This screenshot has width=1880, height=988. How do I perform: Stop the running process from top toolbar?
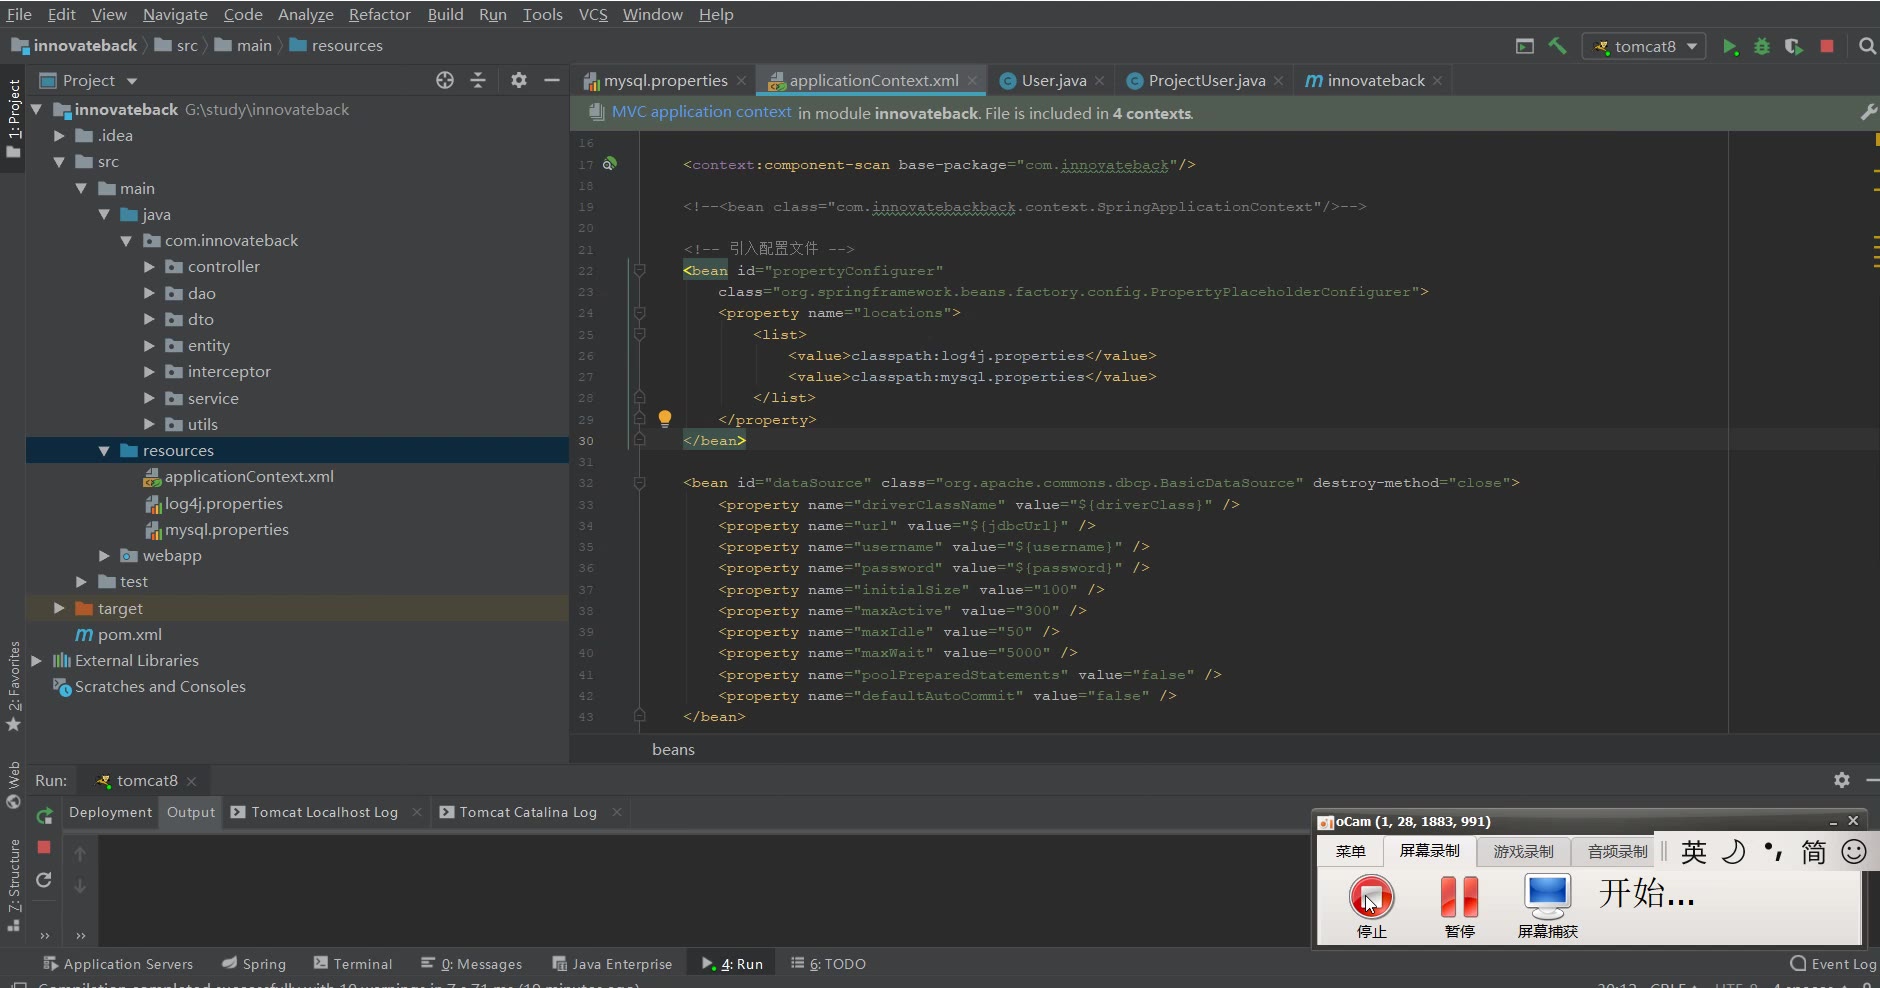pos(1827,46)
